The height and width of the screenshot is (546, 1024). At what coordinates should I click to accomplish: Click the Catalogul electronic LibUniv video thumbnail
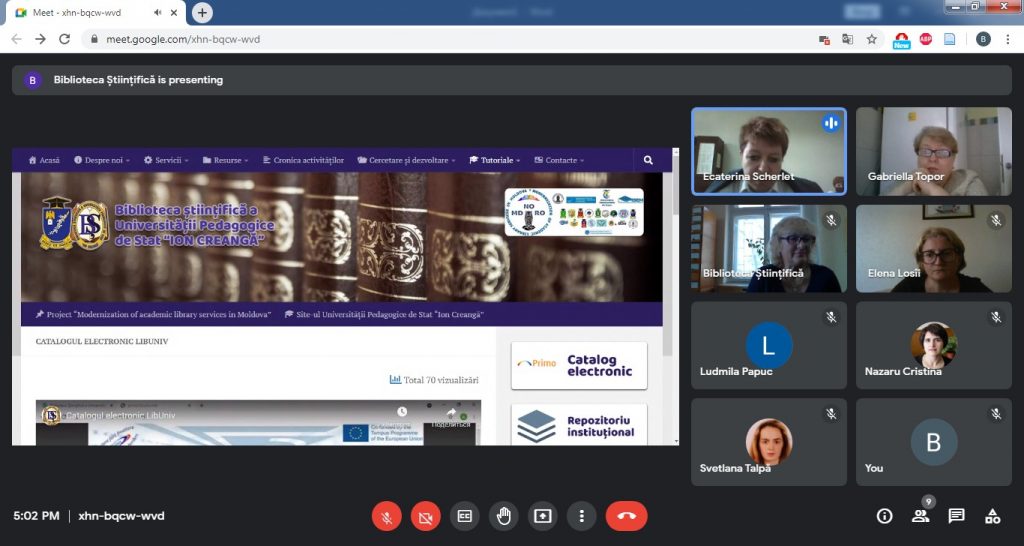(258, 423)
